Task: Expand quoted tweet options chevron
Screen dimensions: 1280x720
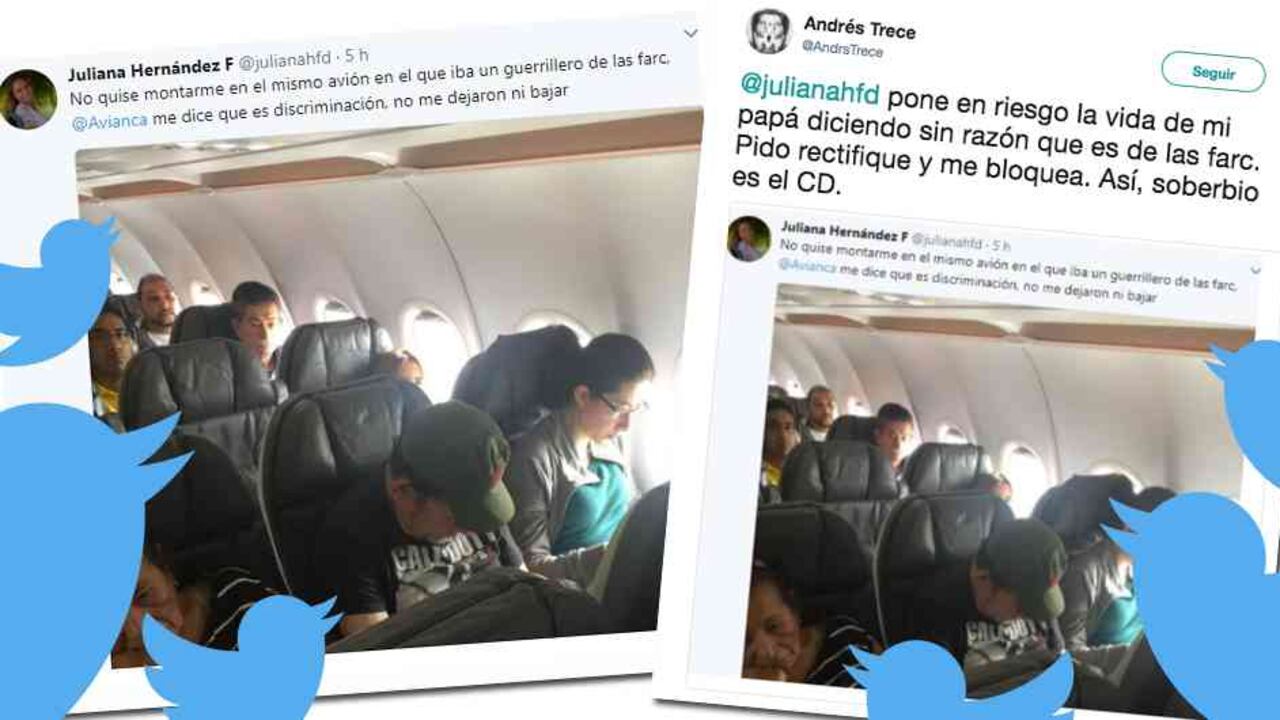Action: [1256, 270]
